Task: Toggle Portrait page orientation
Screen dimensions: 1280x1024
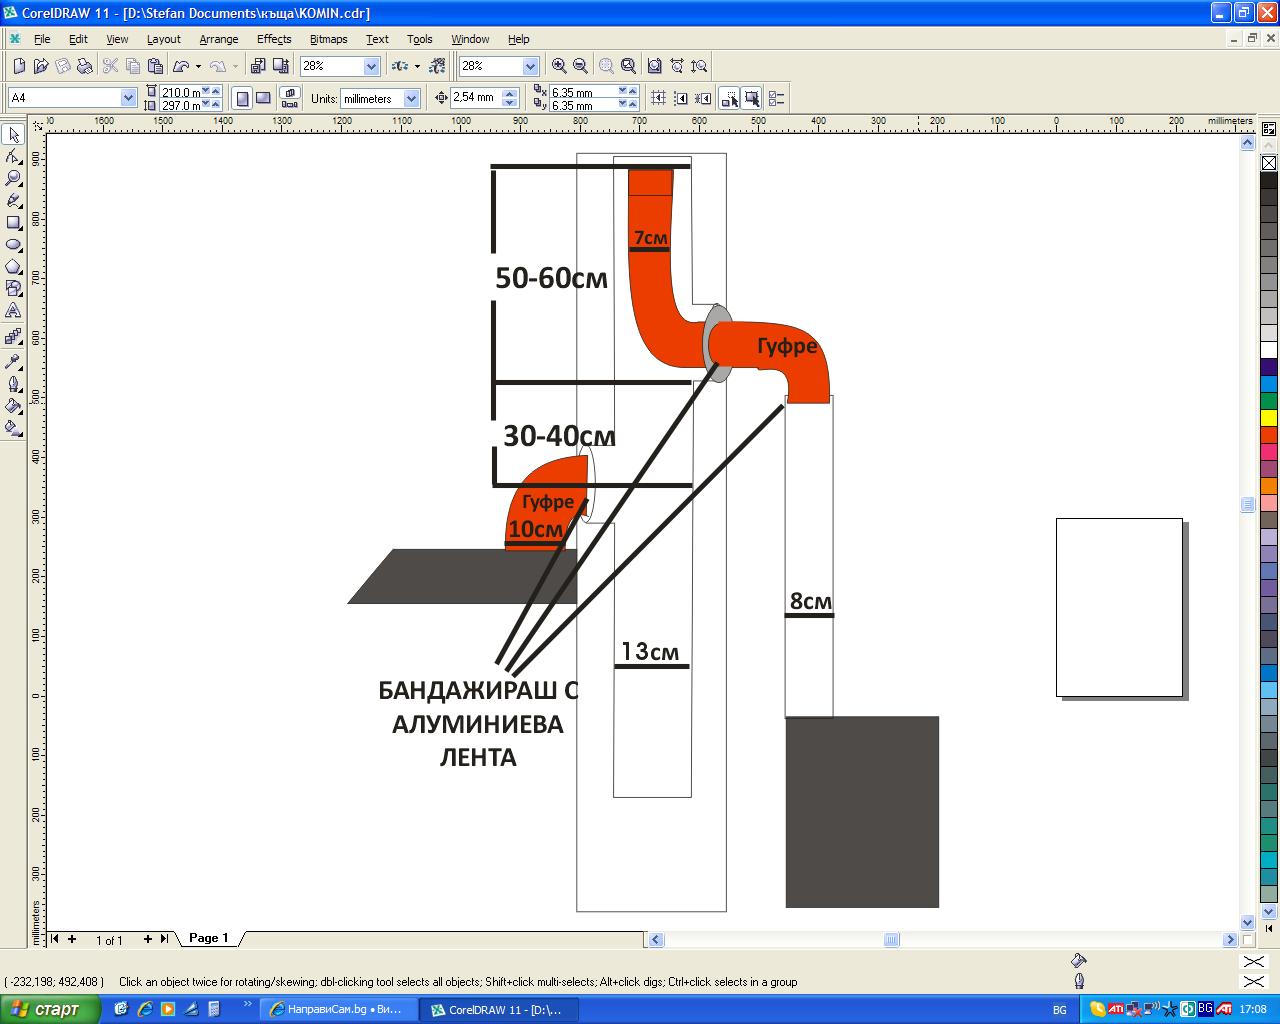Action: [x=242, y=98]
